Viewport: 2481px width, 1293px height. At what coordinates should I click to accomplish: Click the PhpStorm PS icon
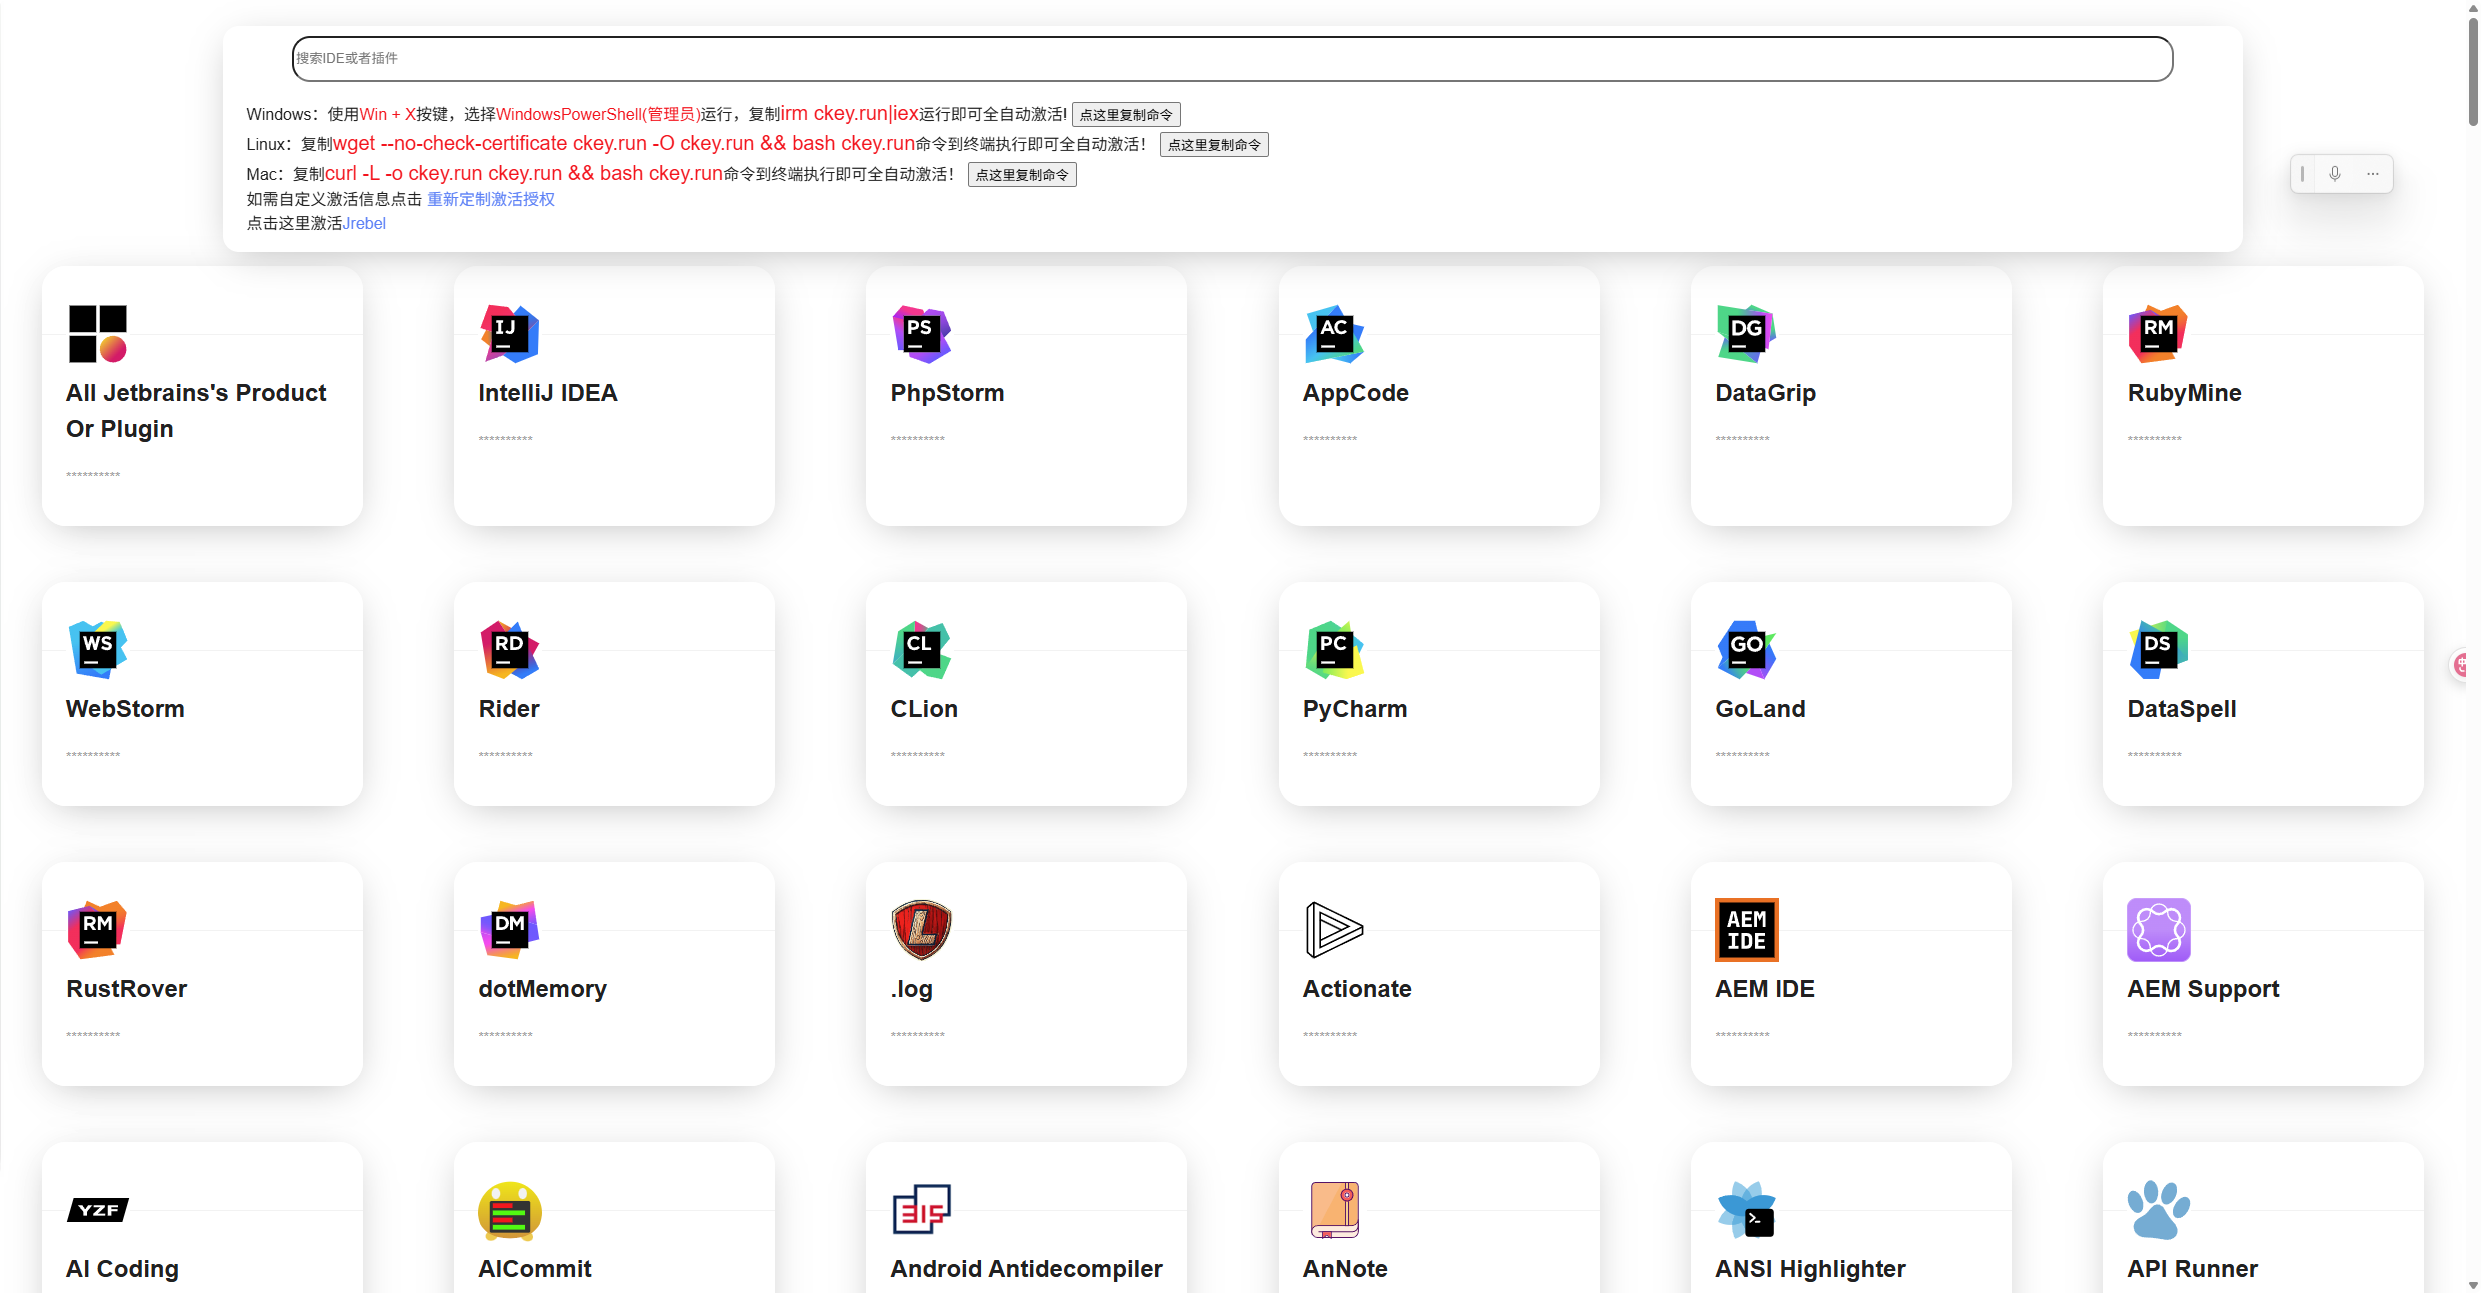[x=922, y=334]
